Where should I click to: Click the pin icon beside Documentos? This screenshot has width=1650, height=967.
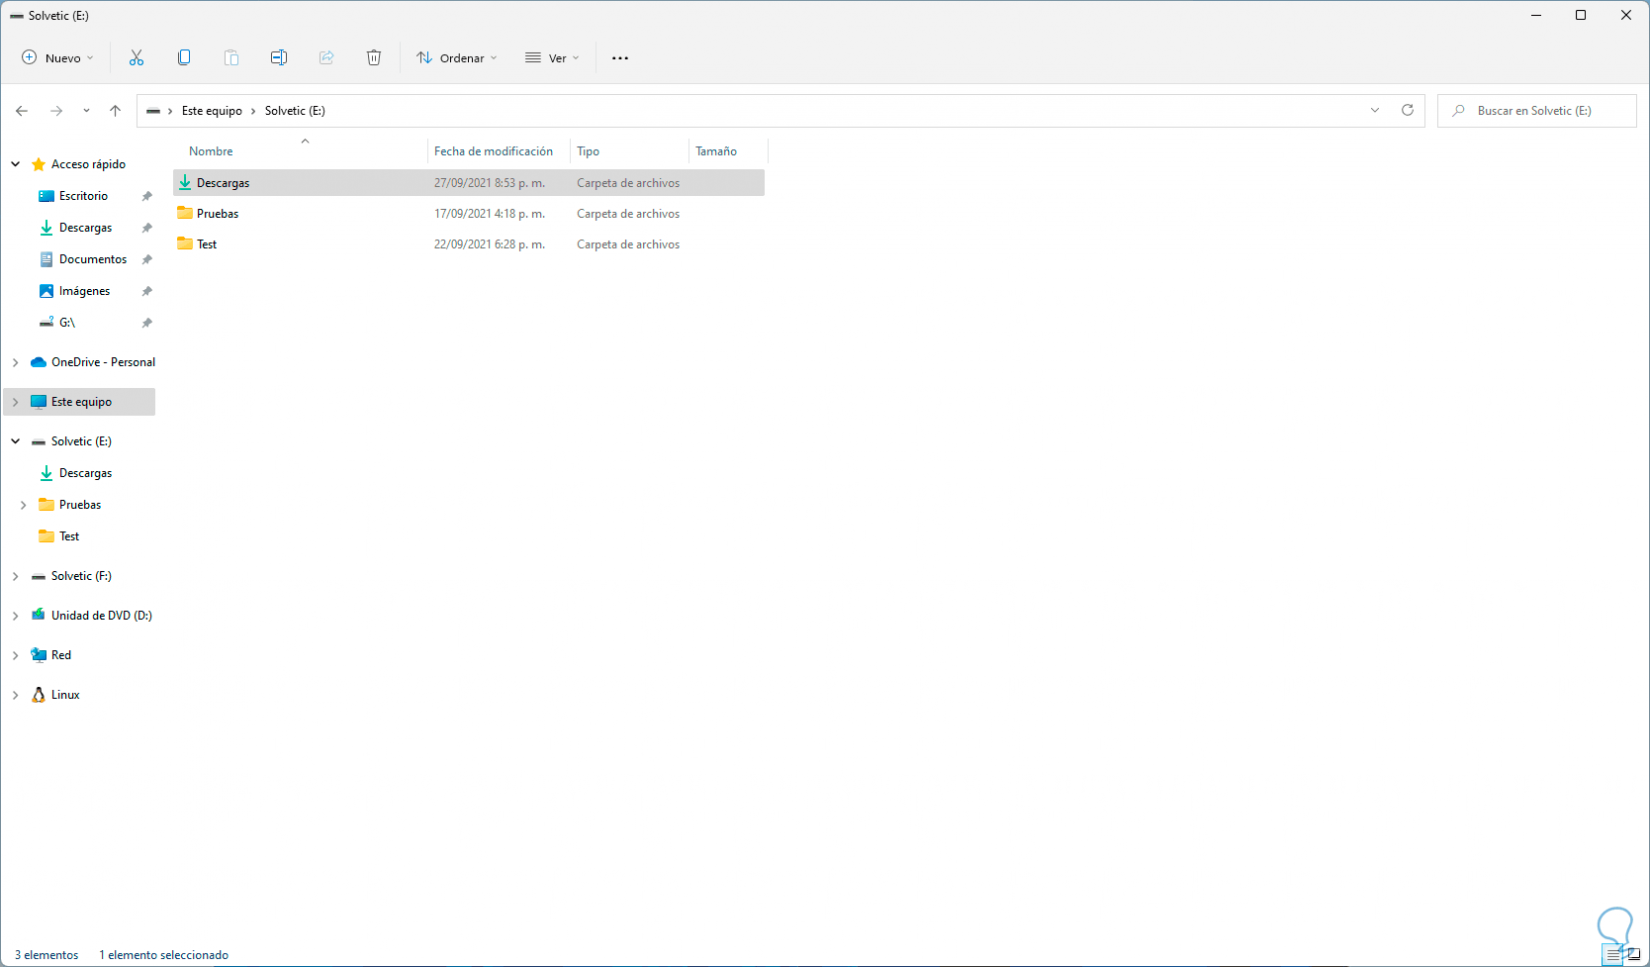pyautogui.click(x=147, y=259)
